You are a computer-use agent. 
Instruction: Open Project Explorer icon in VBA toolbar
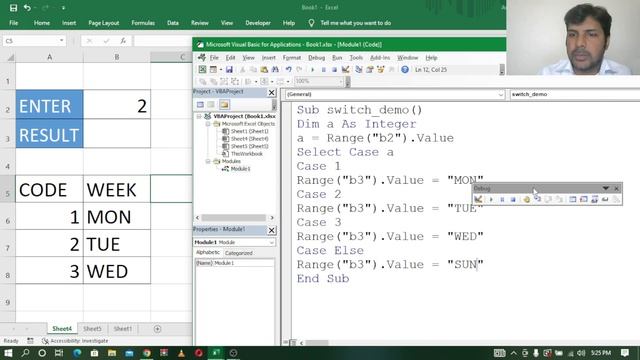359,70
